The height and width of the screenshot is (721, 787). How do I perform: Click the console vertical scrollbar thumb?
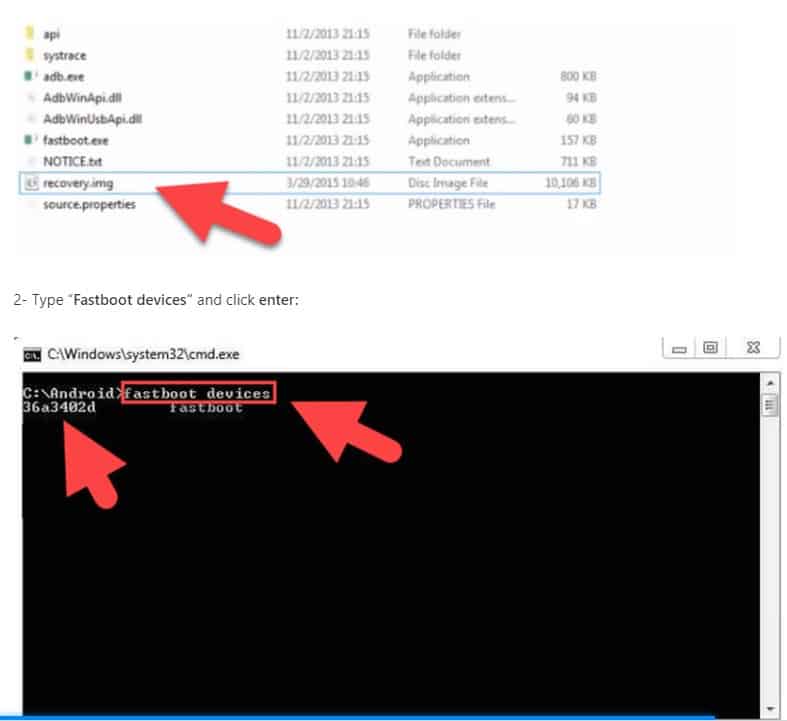click(769, 405)
